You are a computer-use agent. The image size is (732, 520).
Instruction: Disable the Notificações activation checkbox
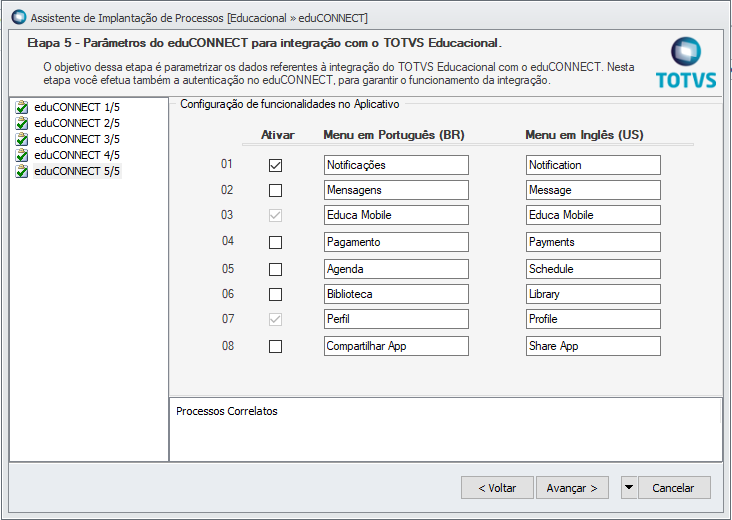click(x=275, y=165)
